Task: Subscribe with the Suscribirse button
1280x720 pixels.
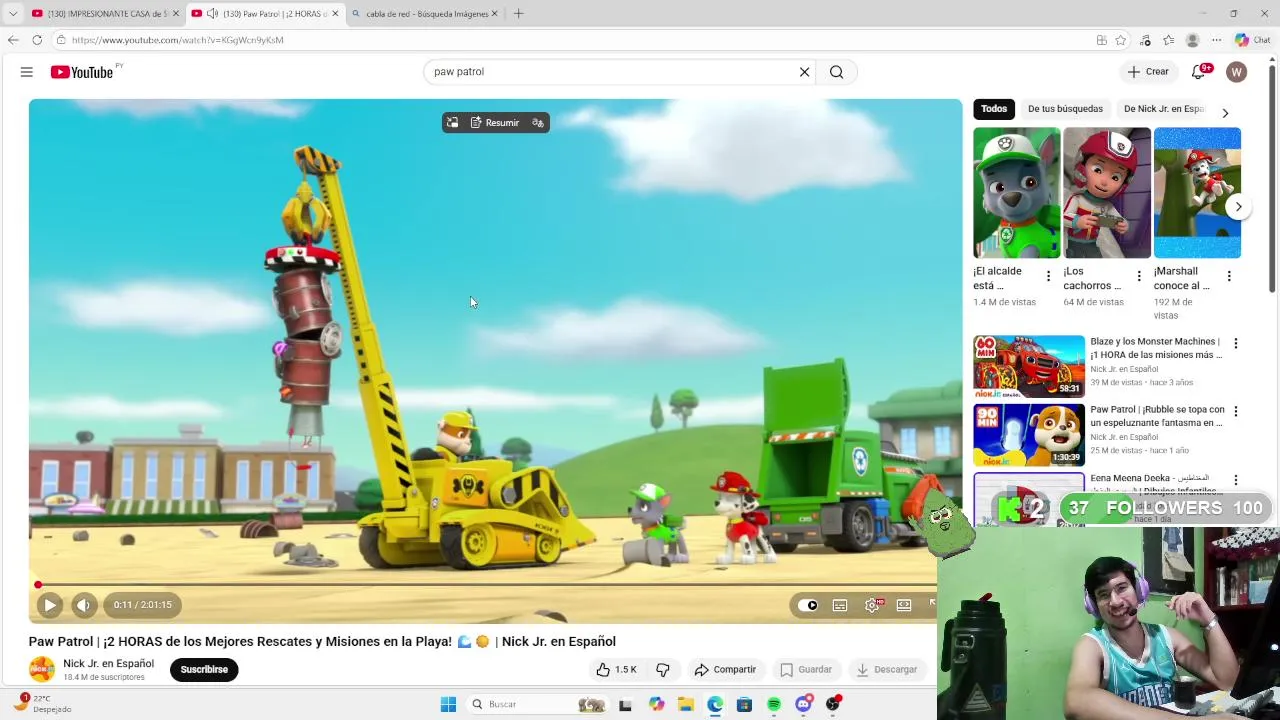Action: 204,670
